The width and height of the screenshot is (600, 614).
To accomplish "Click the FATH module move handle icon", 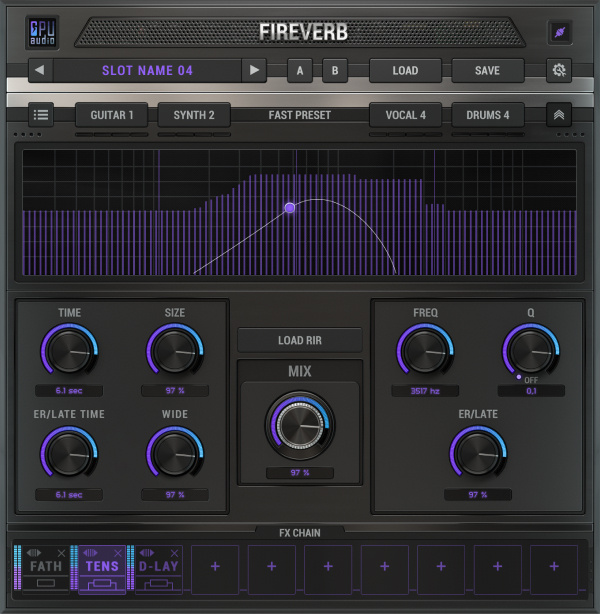I will (x=34, y=553).
